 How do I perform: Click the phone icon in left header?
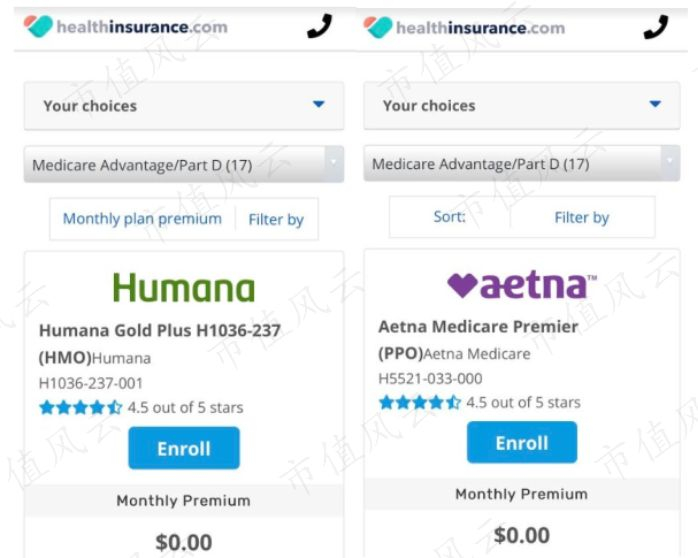[319, 27]
